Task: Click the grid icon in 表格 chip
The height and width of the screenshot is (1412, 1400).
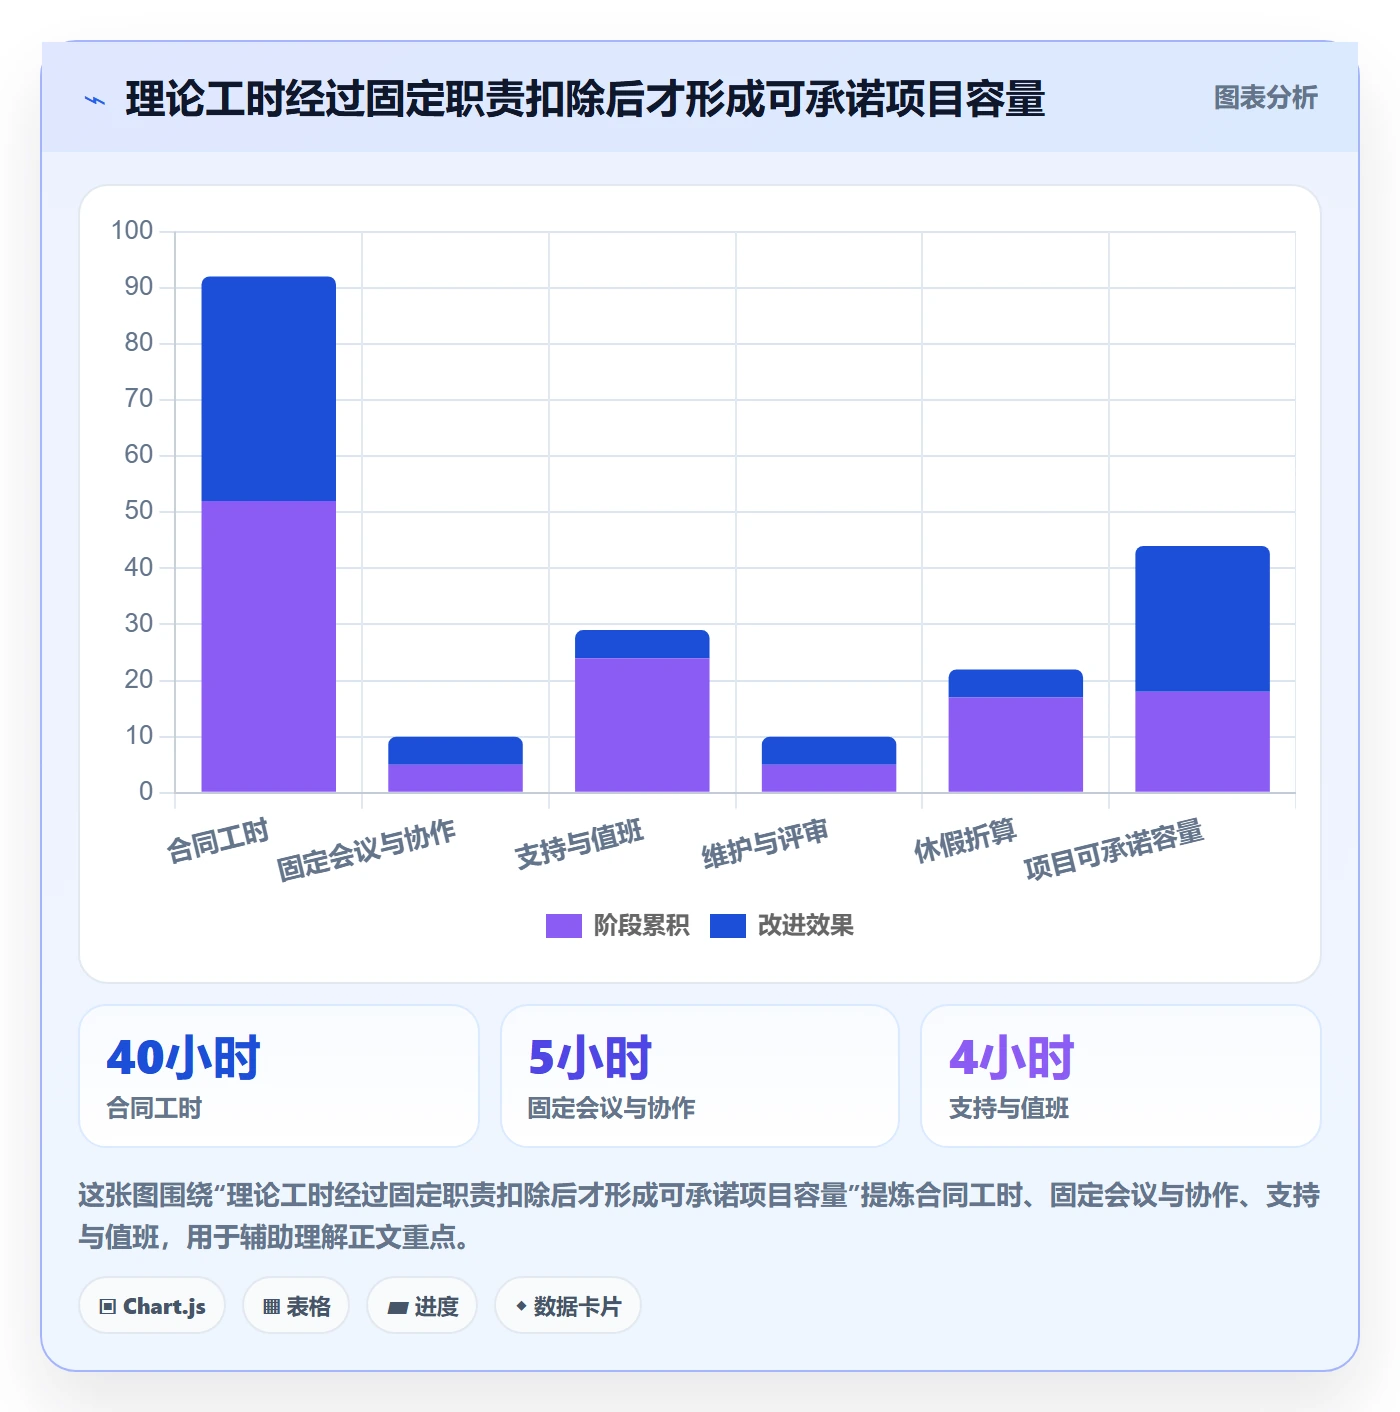Action: pos(271,1307)
